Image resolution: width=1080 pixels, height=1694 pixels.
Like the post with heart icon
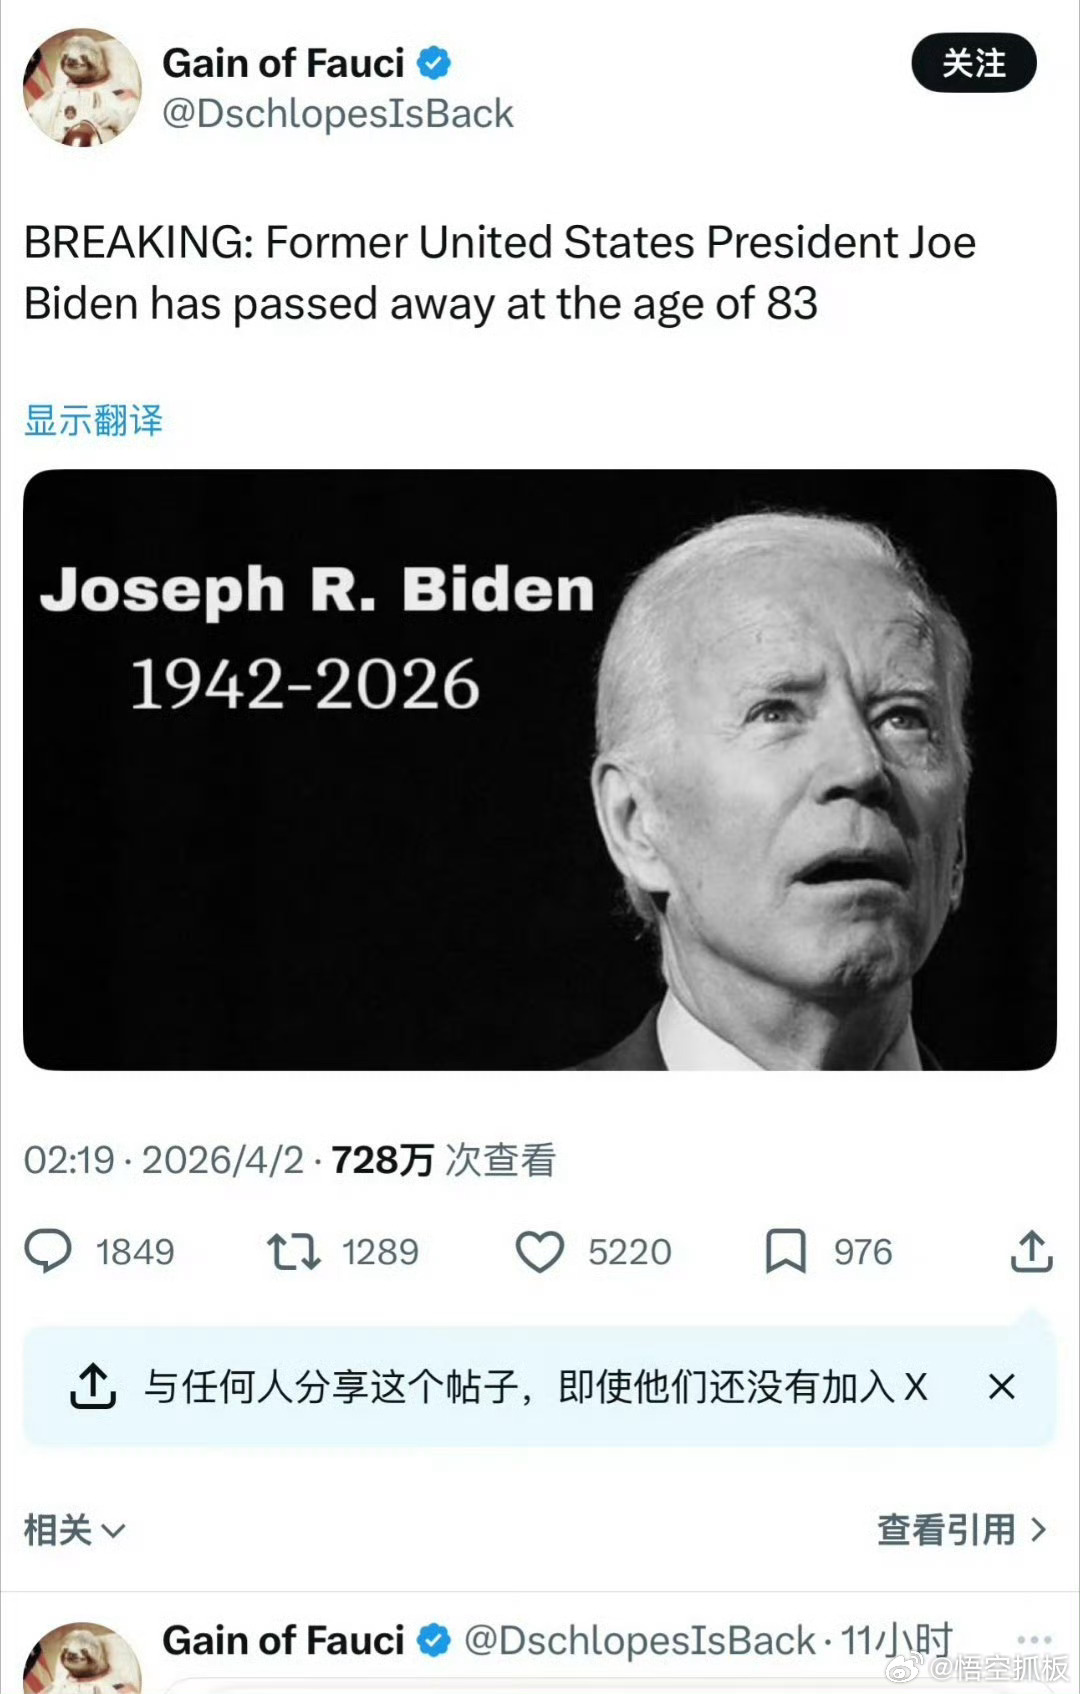click(x=540, y=1252)
